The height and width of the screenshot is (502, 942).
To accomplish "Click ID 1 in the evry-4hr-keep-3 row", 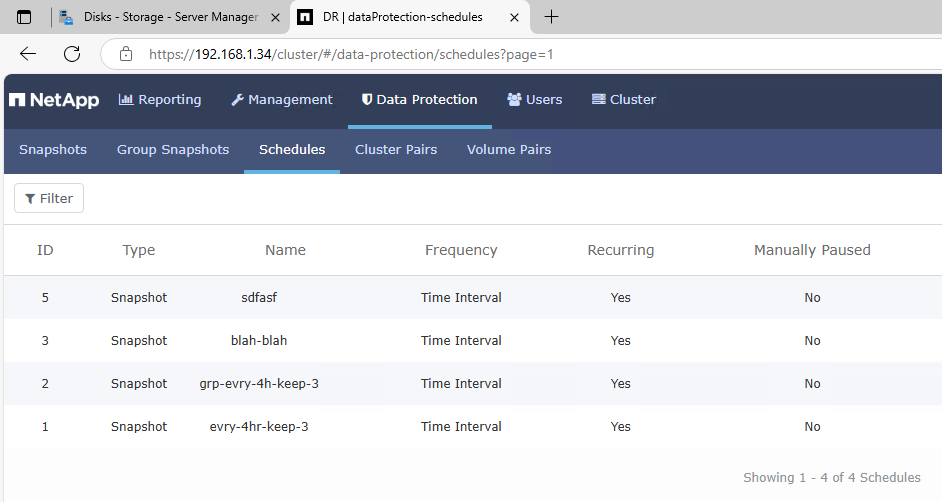I will (x=45, y=426).
